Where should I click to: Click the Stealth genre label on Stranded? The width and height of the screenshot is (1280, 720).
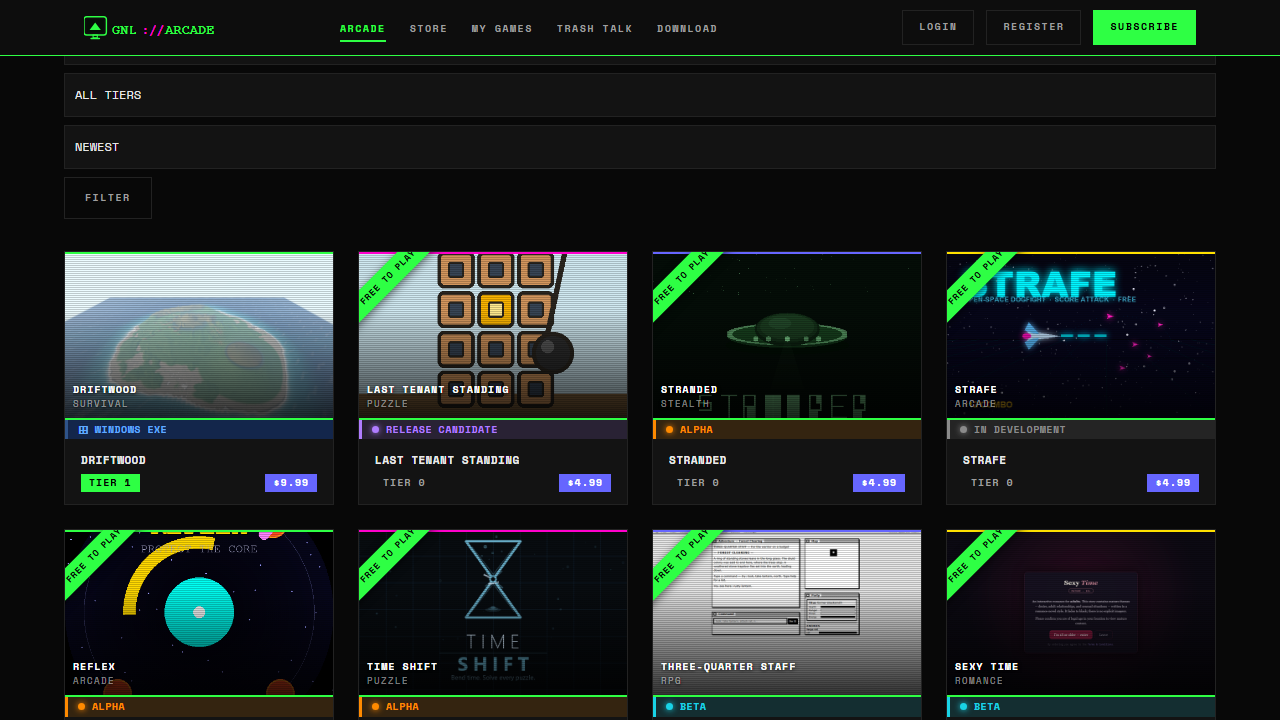(685, 404)
